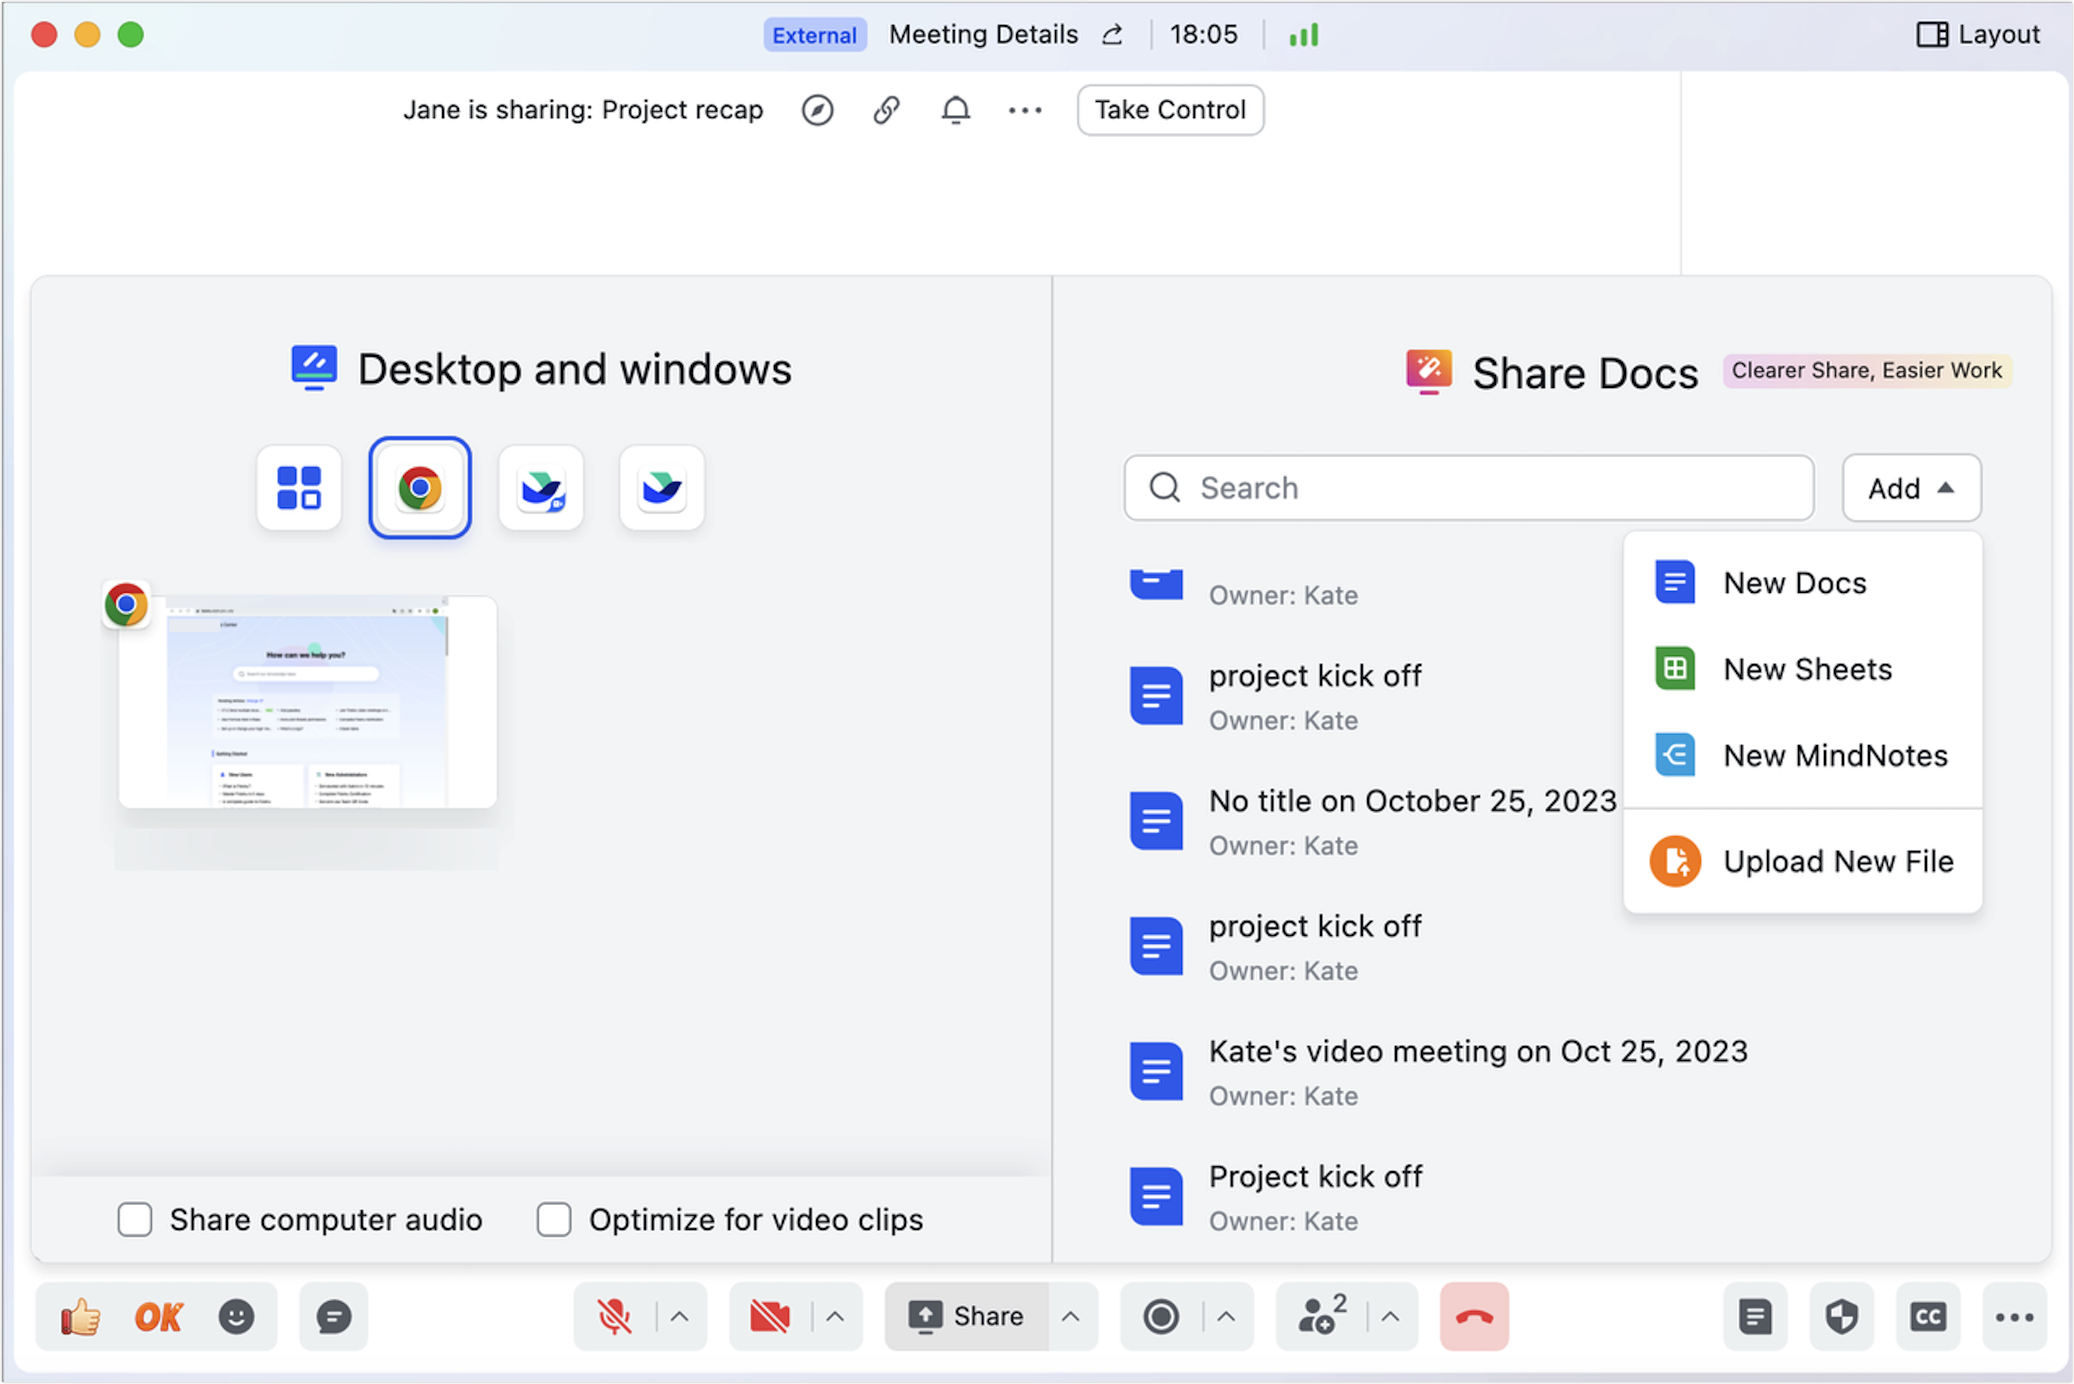Start the camera video
The height and width of the screenshot is (1384, 2074).
pyautogui.click(x=767, y=1317)
